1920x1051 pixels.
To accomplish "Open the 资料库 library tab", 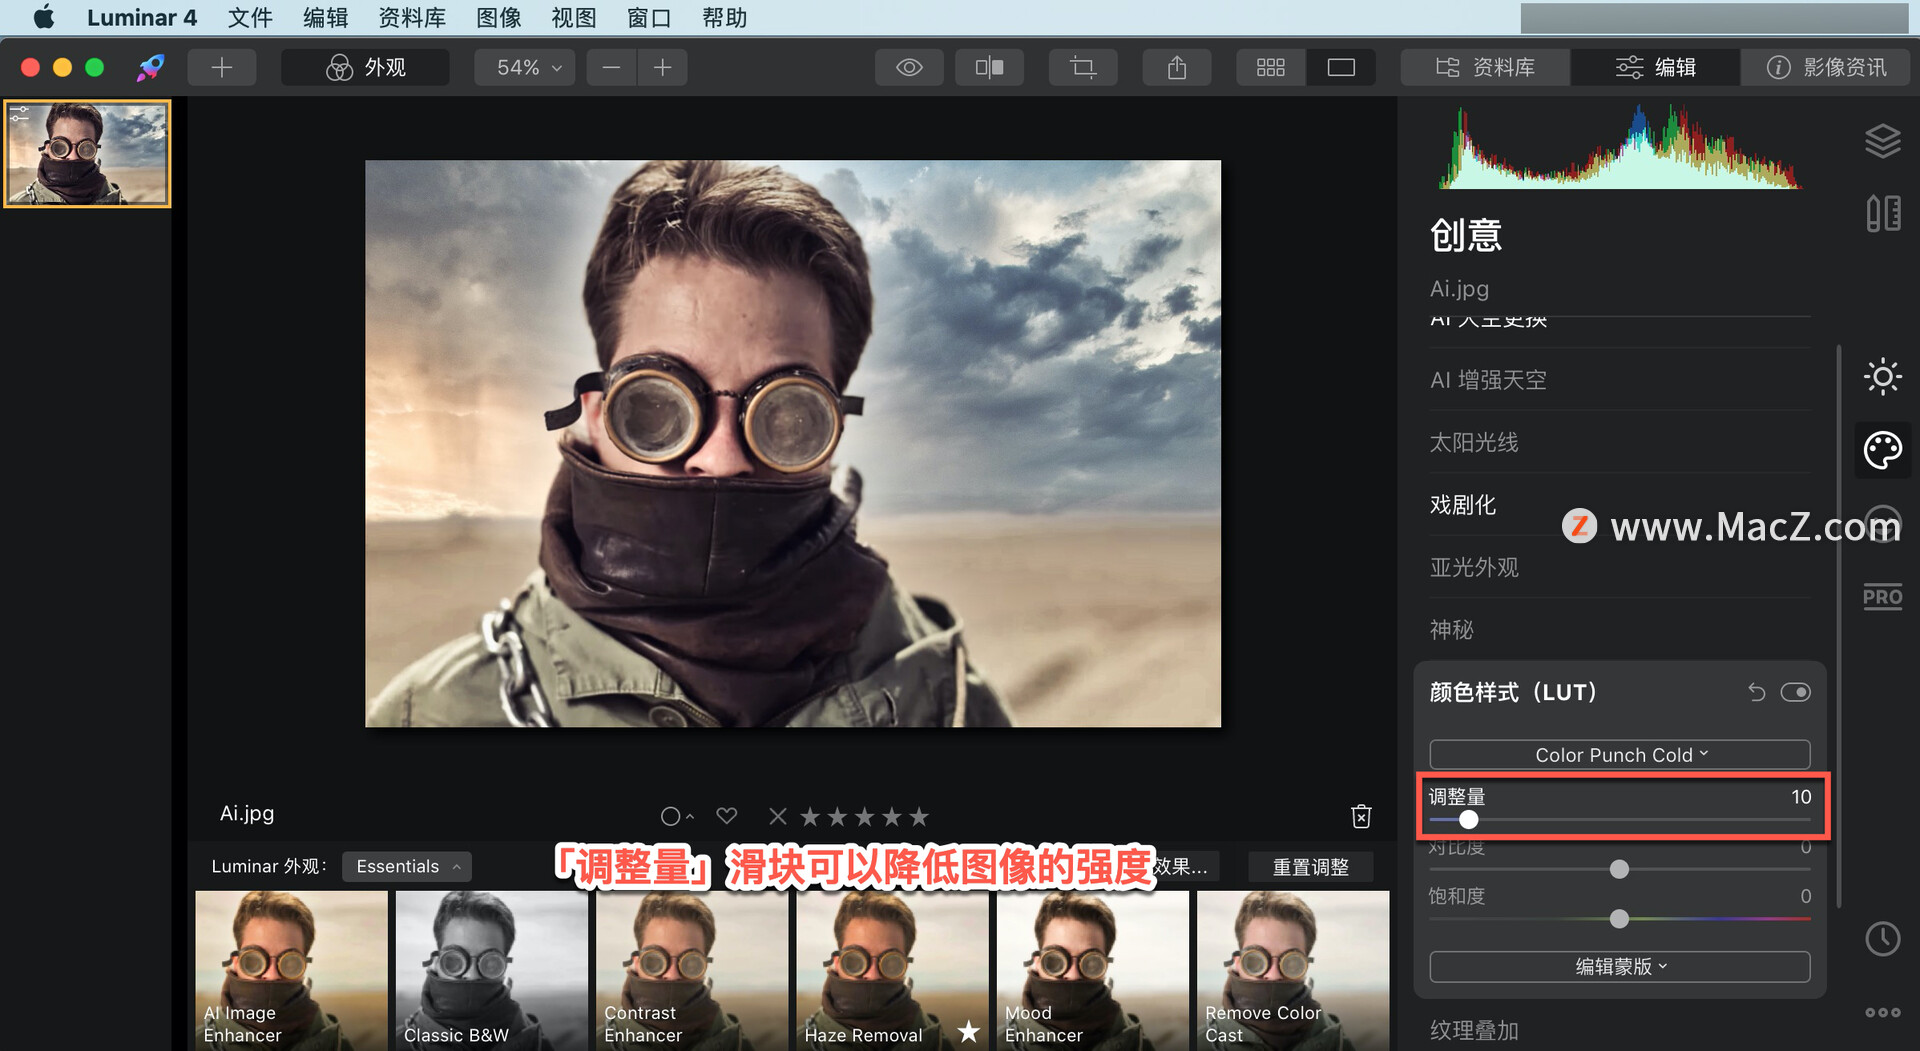I will pyautogui.click(x=1485, y=67).
